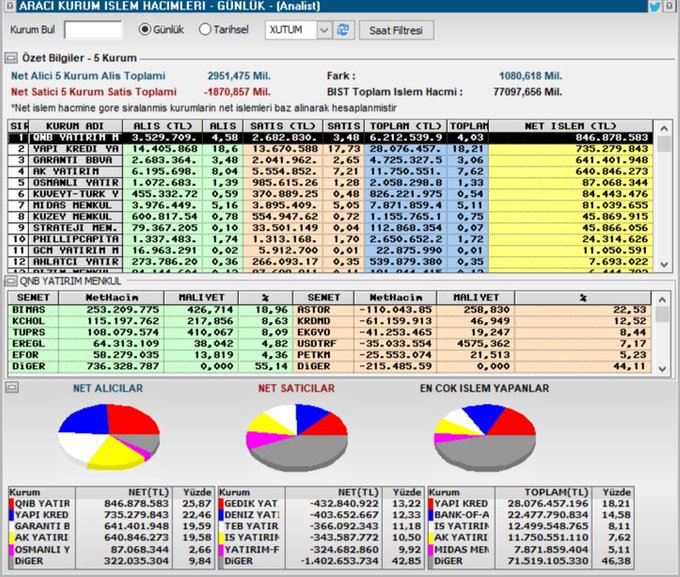Select the MIDAS MENKUL row
The height and width of the screenshot is (577, 680).
(x=330, y=206)
